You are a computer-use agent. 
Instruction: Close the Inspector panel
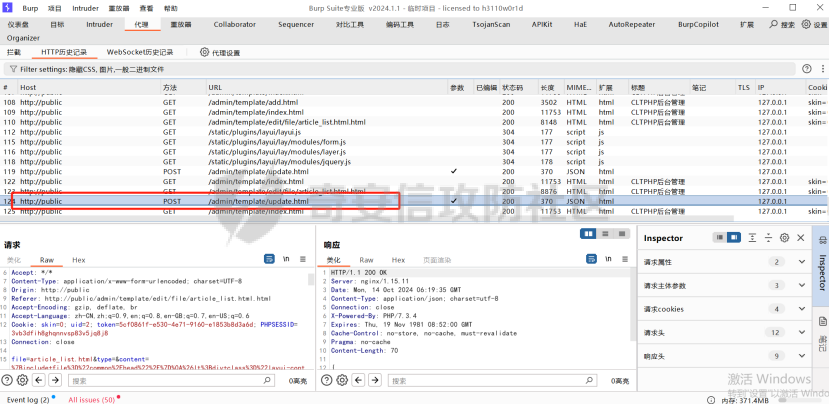coord(801,238)
